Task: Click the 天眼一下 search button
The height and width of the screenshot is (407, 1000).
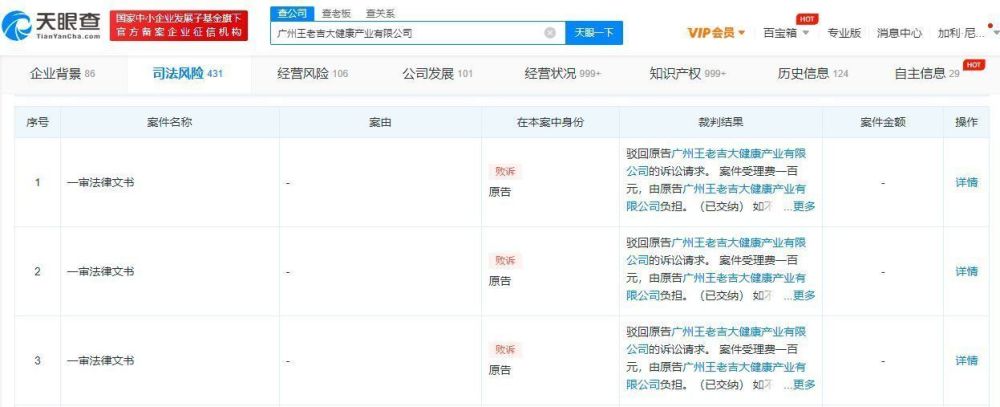Action: tap(594, 33)
